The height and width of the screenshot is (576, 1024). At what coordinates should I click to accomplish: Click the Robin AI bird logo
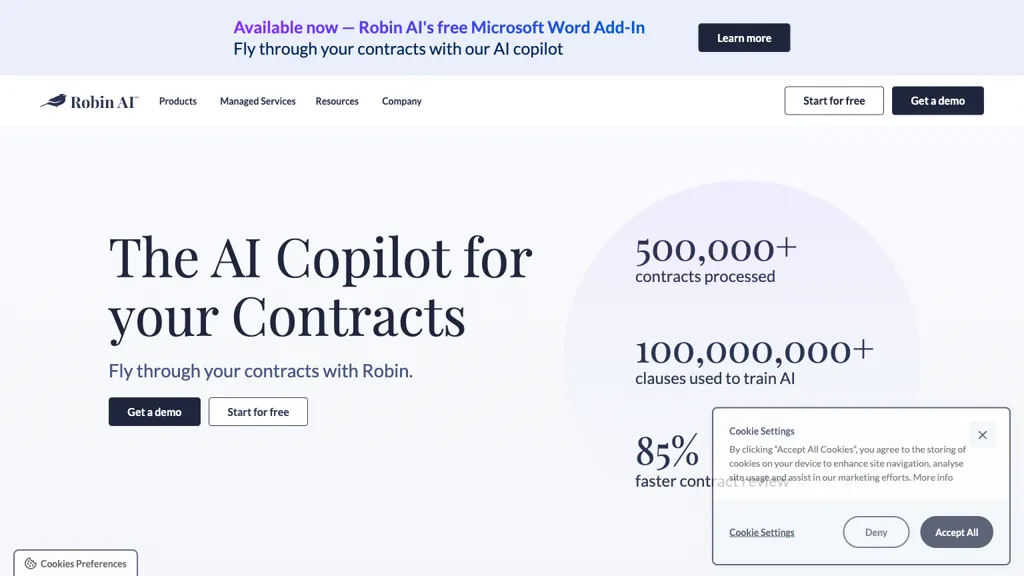(x=52, y=100)
